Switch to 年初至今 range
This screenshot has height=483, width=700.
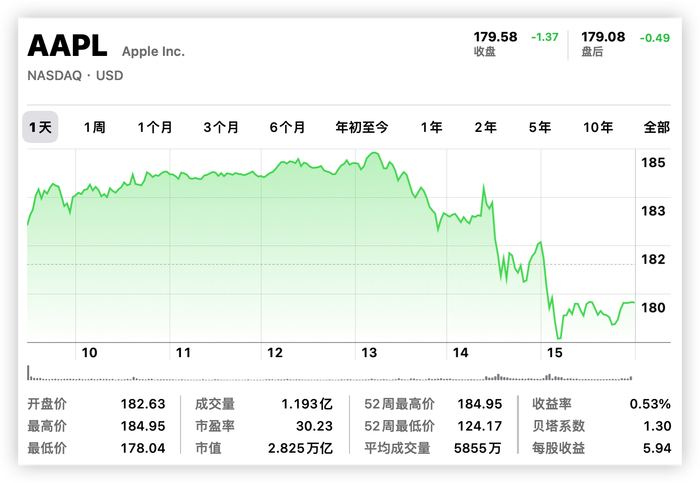click(362, 127)
